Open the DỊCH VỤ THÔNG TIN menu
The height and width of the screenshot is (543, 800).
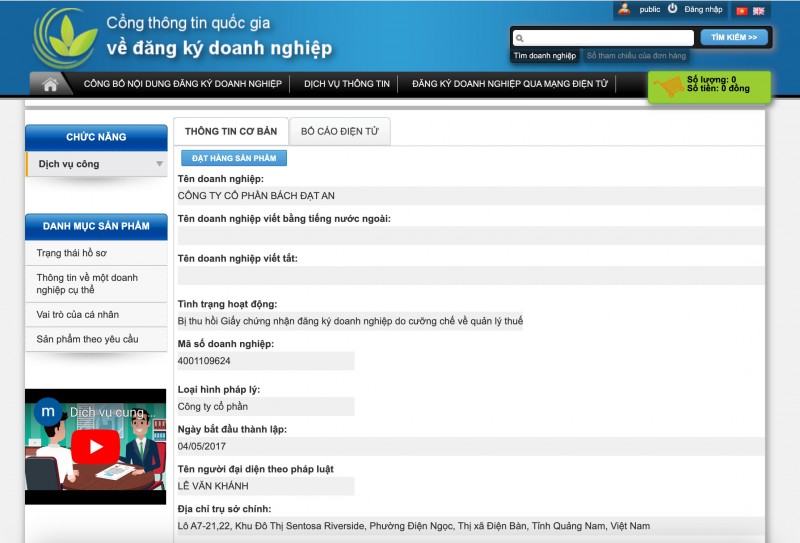click(x=346, y=84)
